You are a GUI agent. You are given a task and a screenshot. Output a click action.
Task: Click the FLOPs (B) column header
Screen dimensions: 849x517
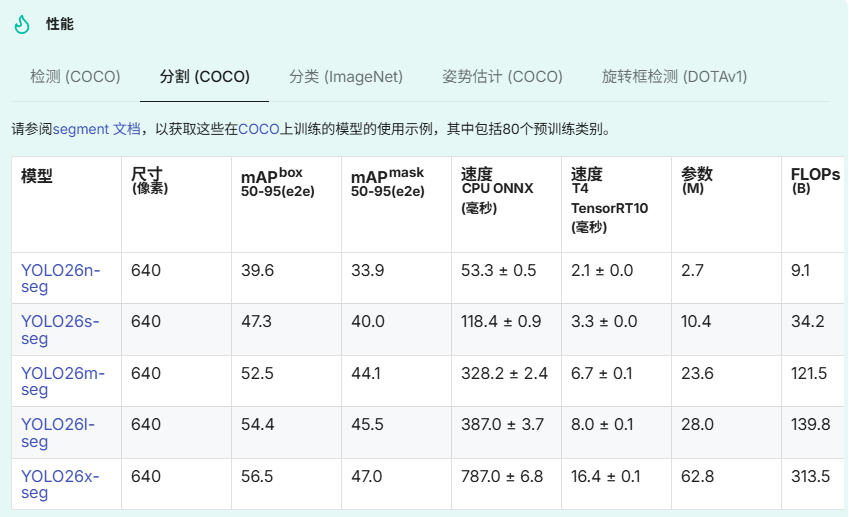[x=814, y=180]
